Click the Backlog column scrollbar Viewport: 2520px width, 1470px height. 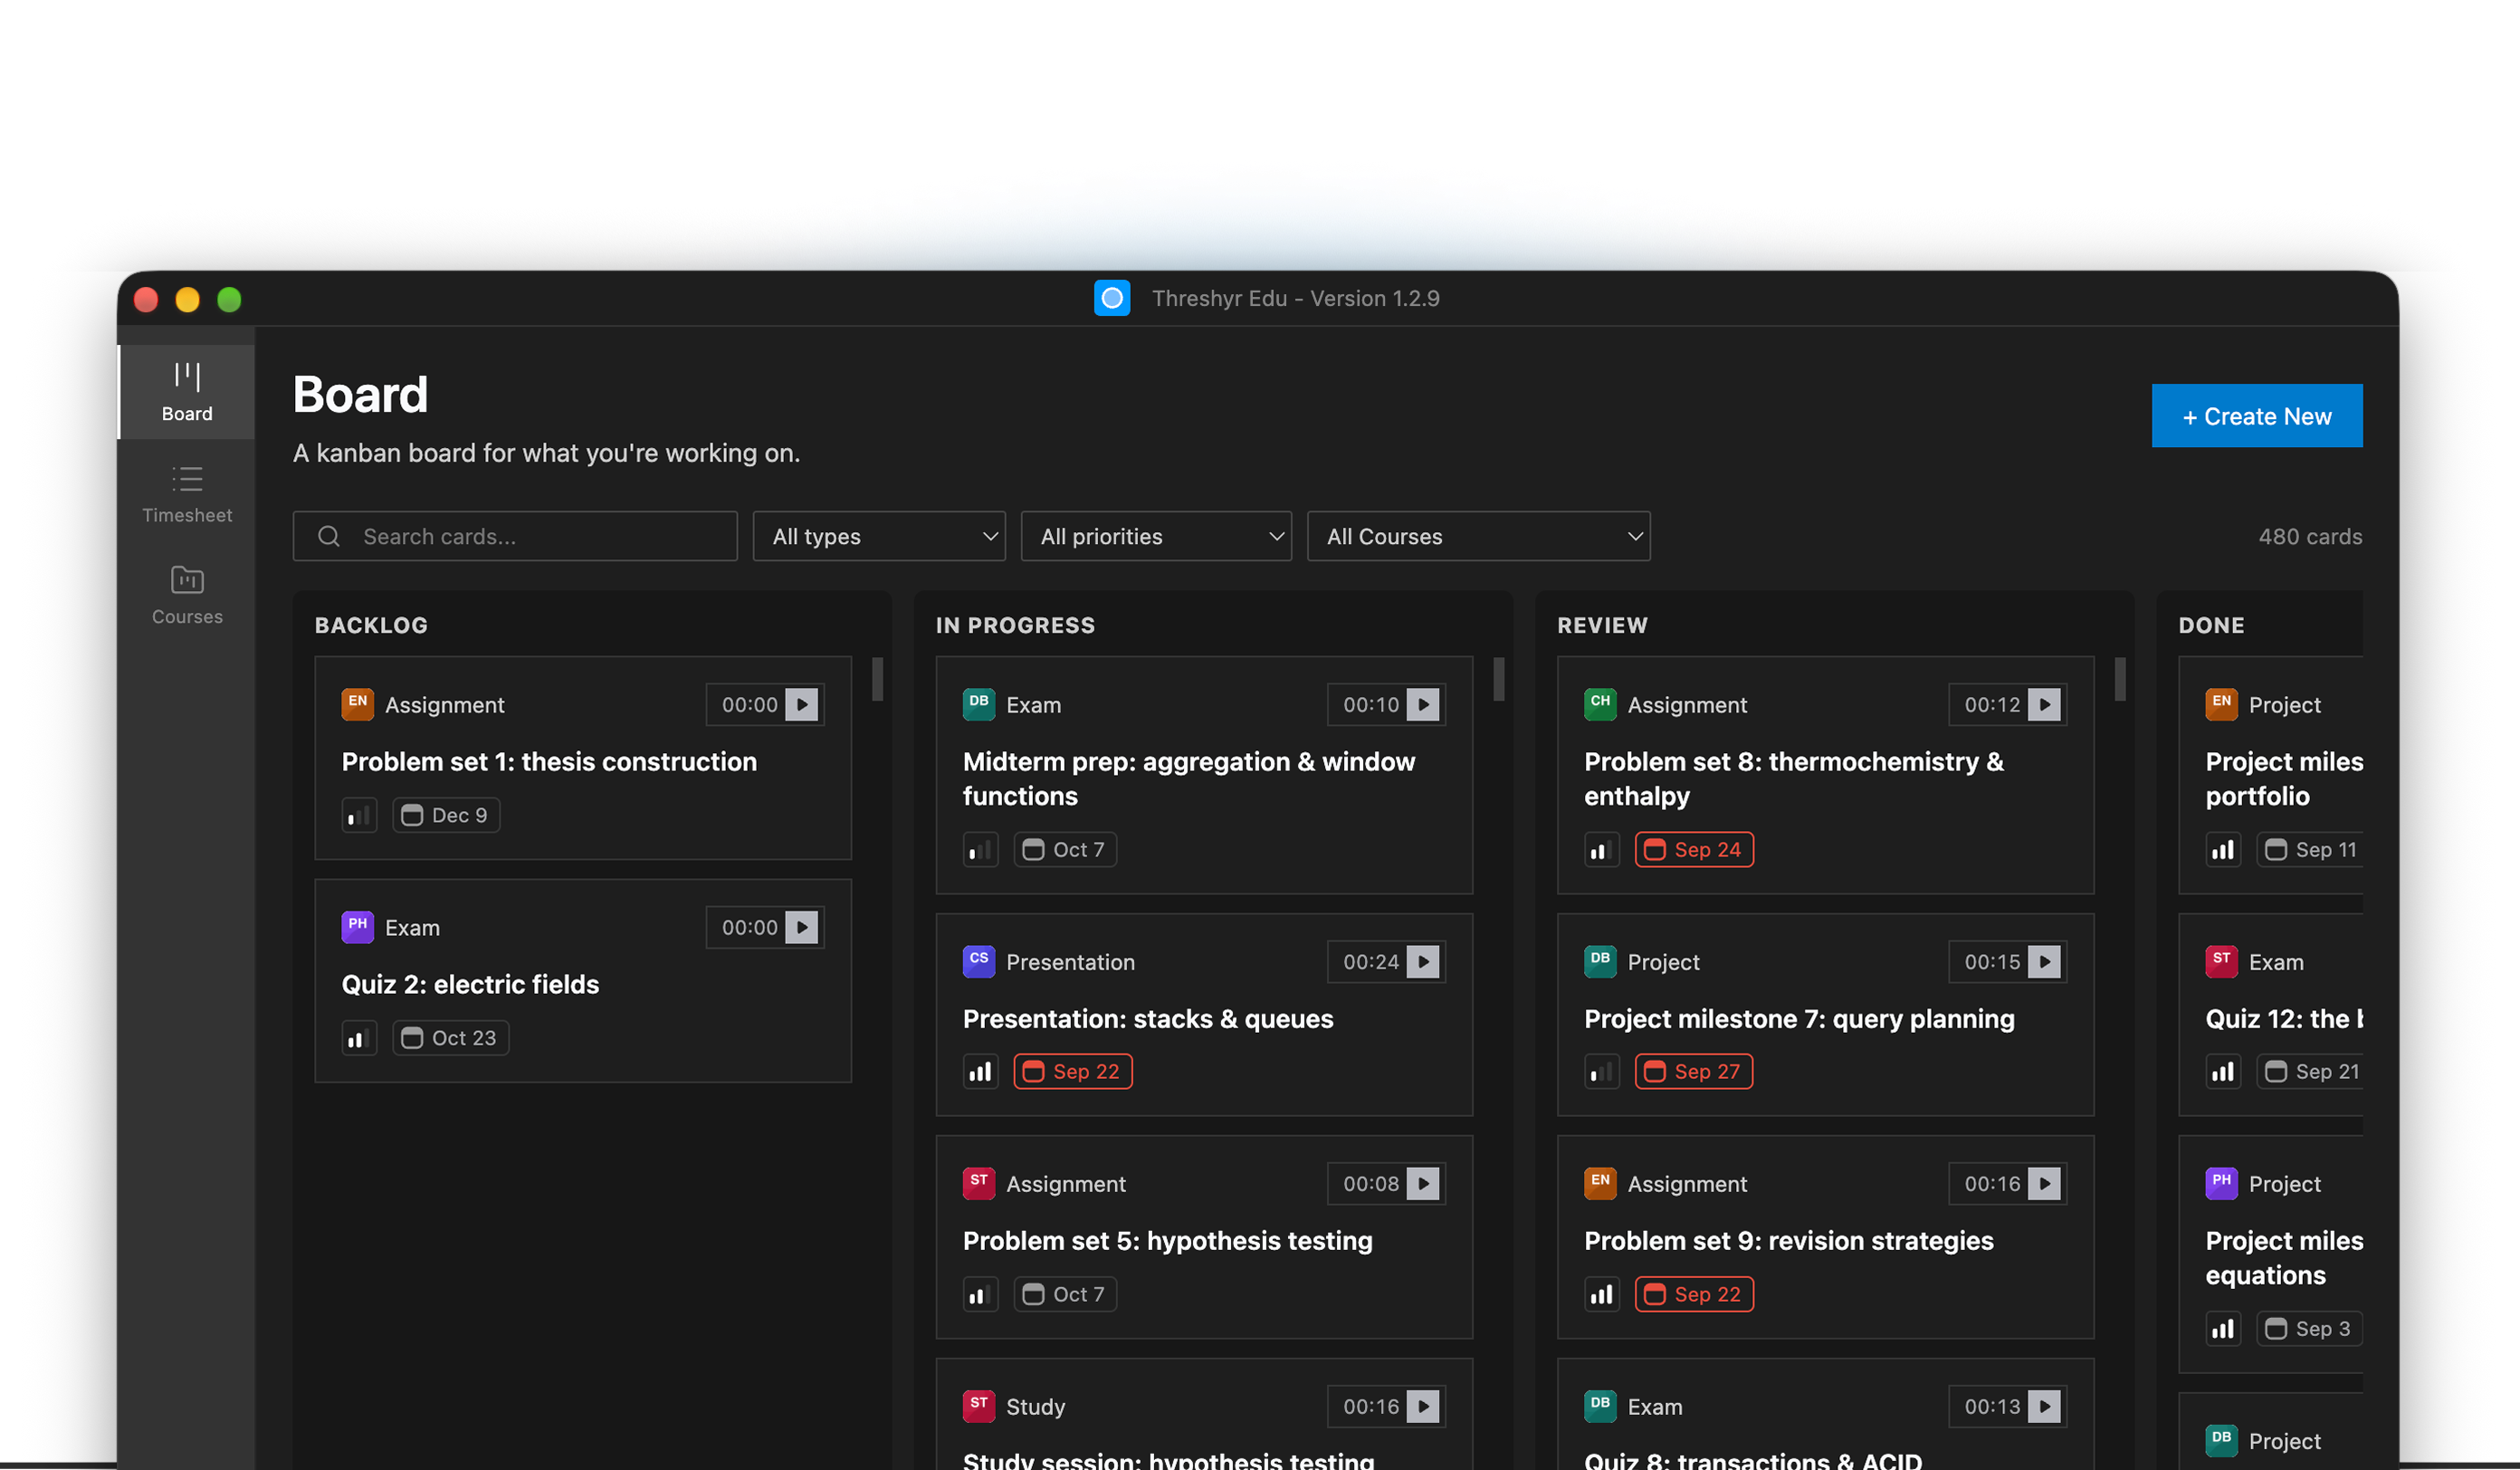pyautogui.click(x=877, y=679)
